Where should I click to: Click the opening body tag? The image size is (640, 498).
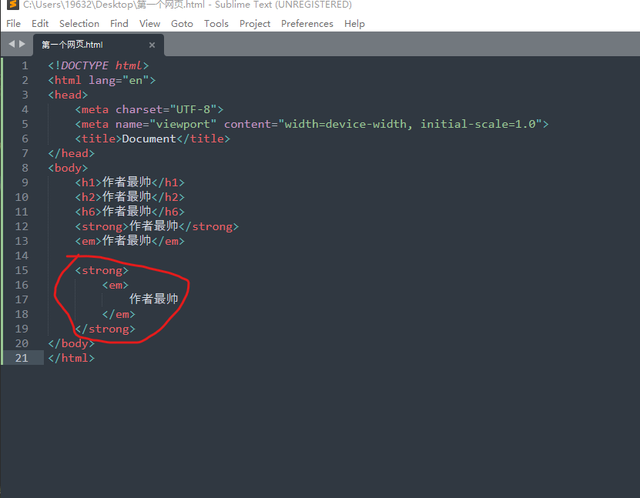[x=68, y=168]
